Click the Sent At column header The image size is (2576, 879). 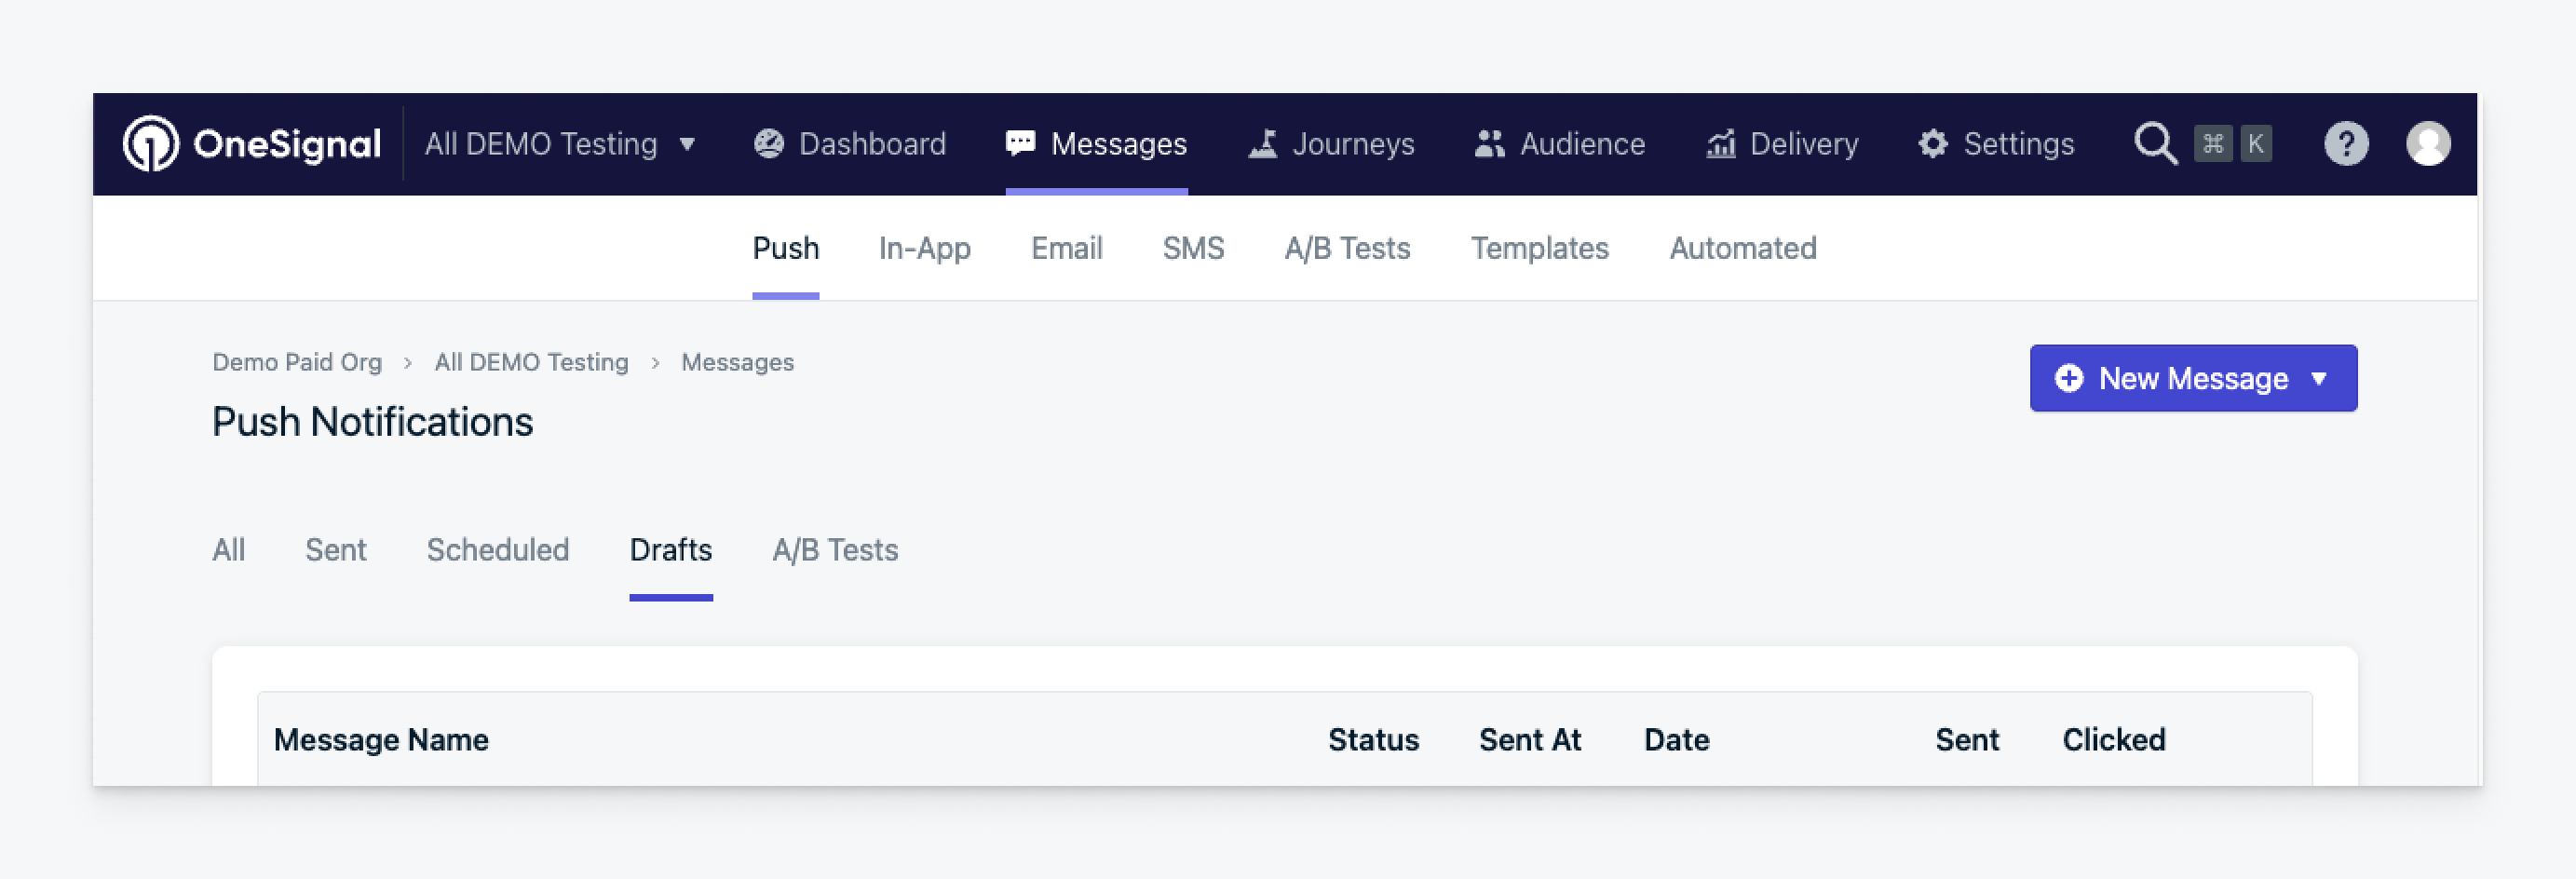[1530, 740]
